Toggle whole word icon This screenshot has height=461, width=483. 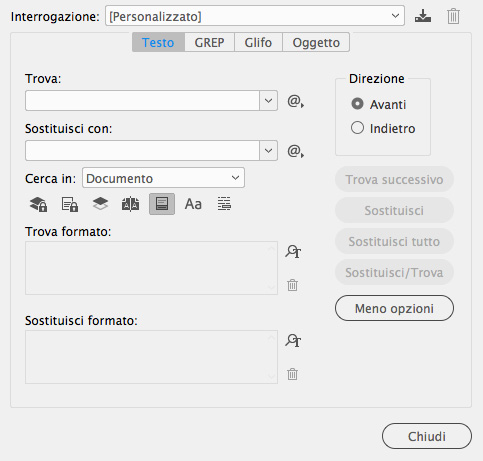pos(224,204)
